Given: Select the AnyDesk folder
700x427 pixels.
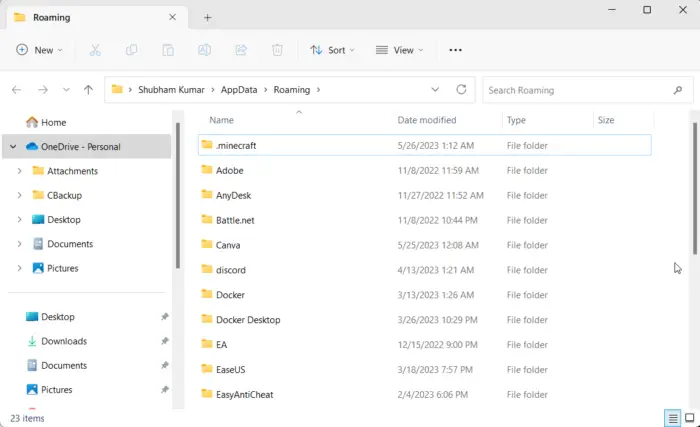Looking at the screenshot, I should [x=425, y=195].
